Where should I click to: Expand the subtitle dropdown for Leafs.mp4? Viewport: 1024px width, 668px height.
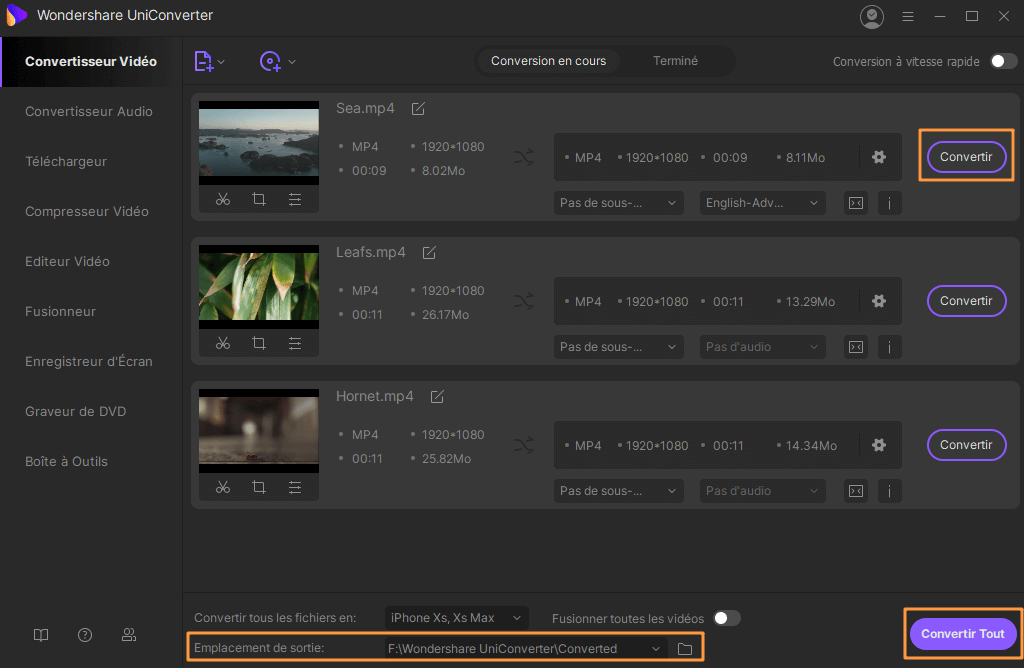tap(619, 347)
